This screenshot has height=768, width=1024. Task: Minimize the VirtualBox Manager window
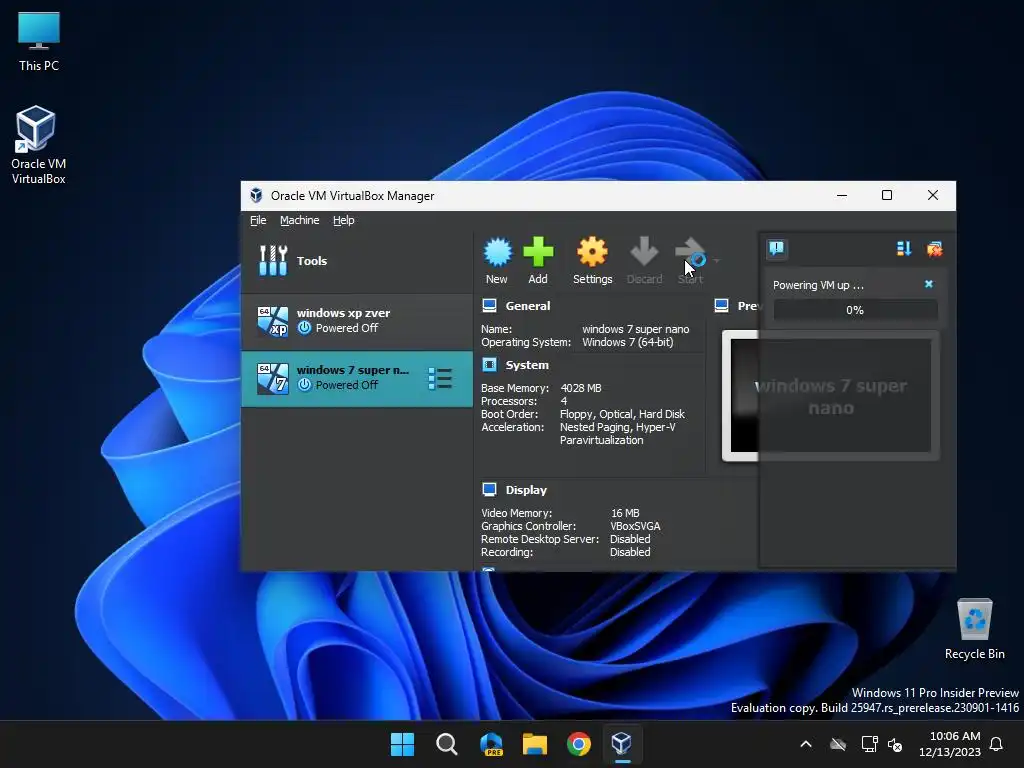click(x=842, y=195)
